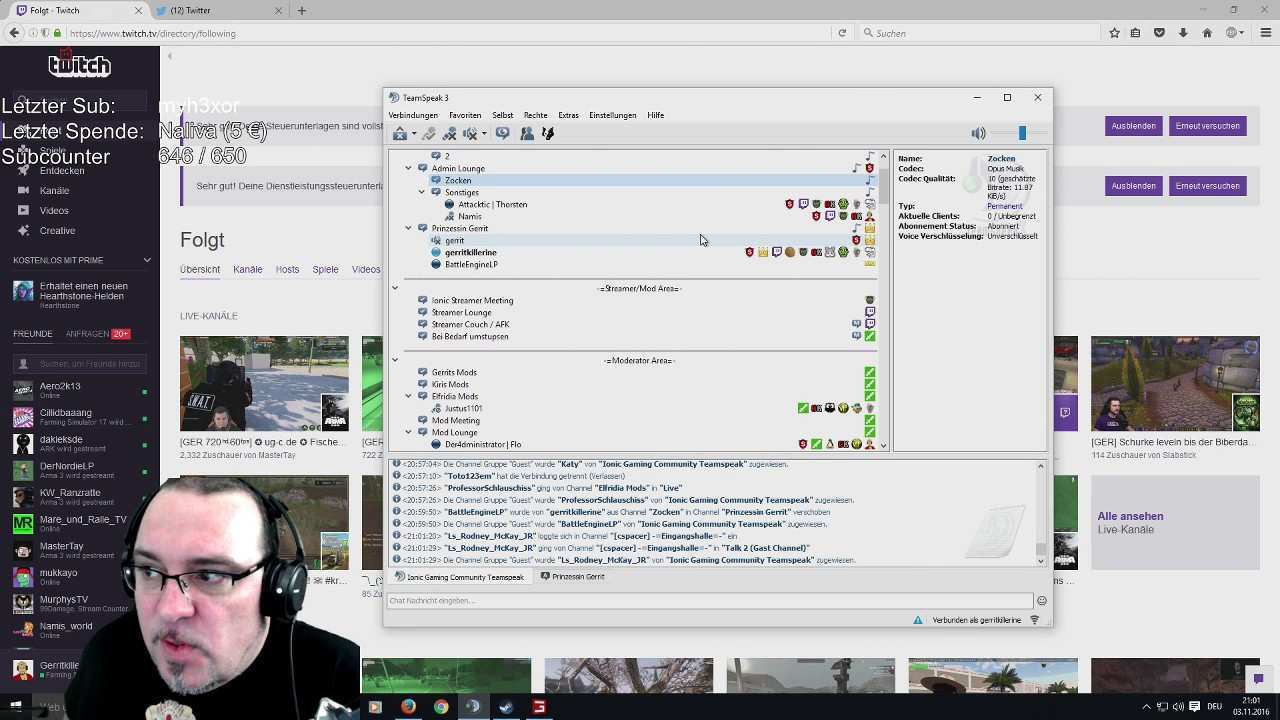The image size is (1280, 720).
Task: Collapse the Elfridia Mods channel
Action: (x=408, y=396)
